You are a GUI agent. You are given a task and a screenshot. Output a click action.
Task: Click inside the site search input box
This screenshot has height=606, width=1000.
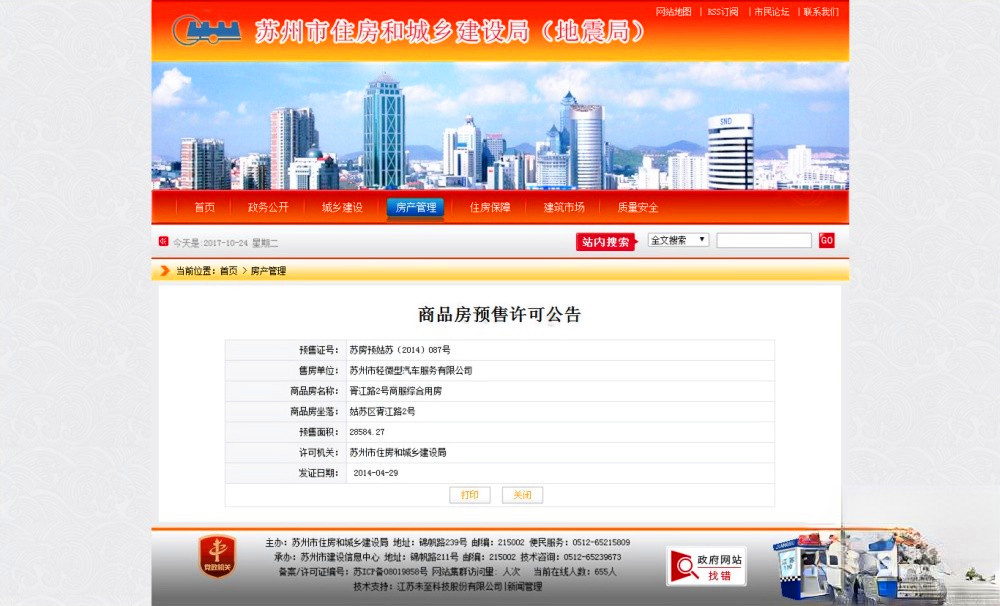(763, 239)
